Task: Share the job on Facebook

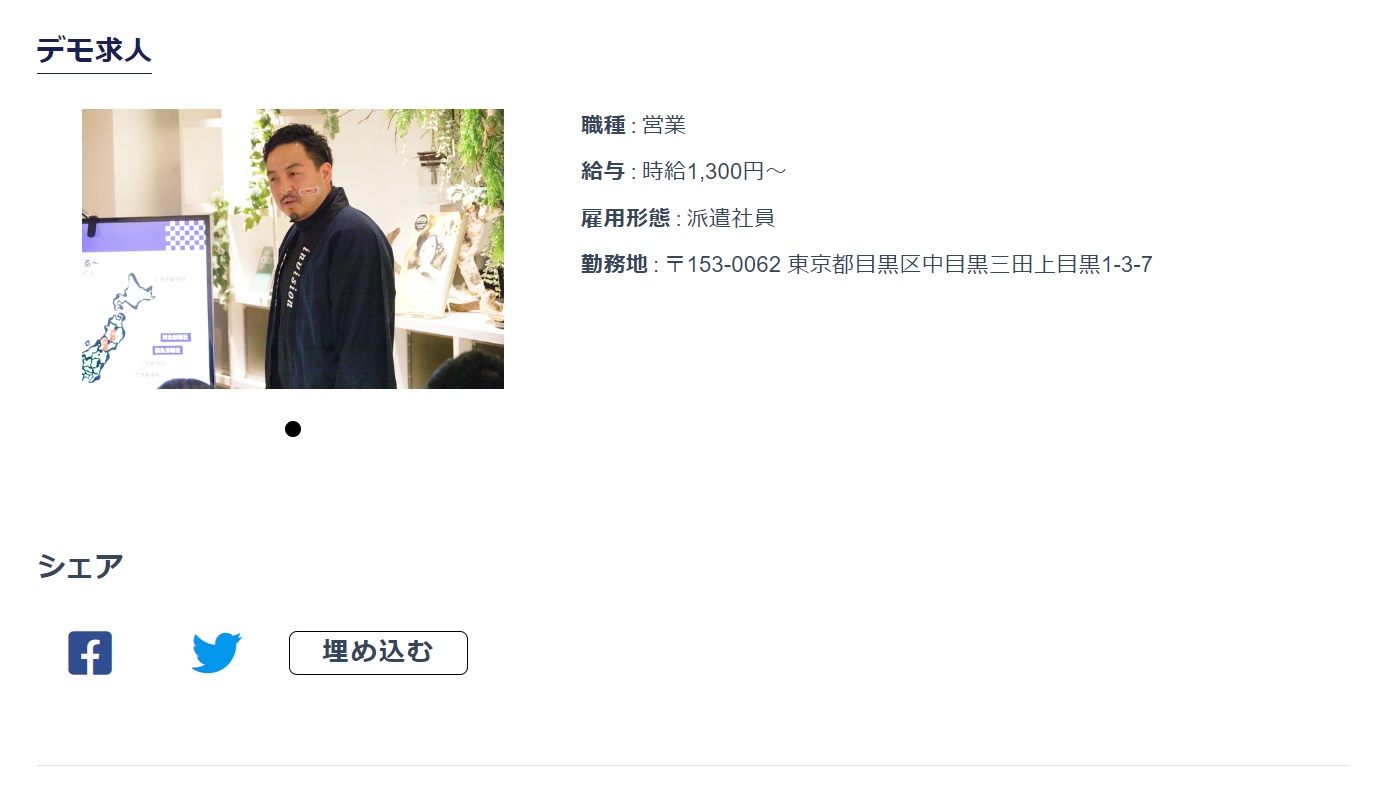Action: (x=90, y=653)
